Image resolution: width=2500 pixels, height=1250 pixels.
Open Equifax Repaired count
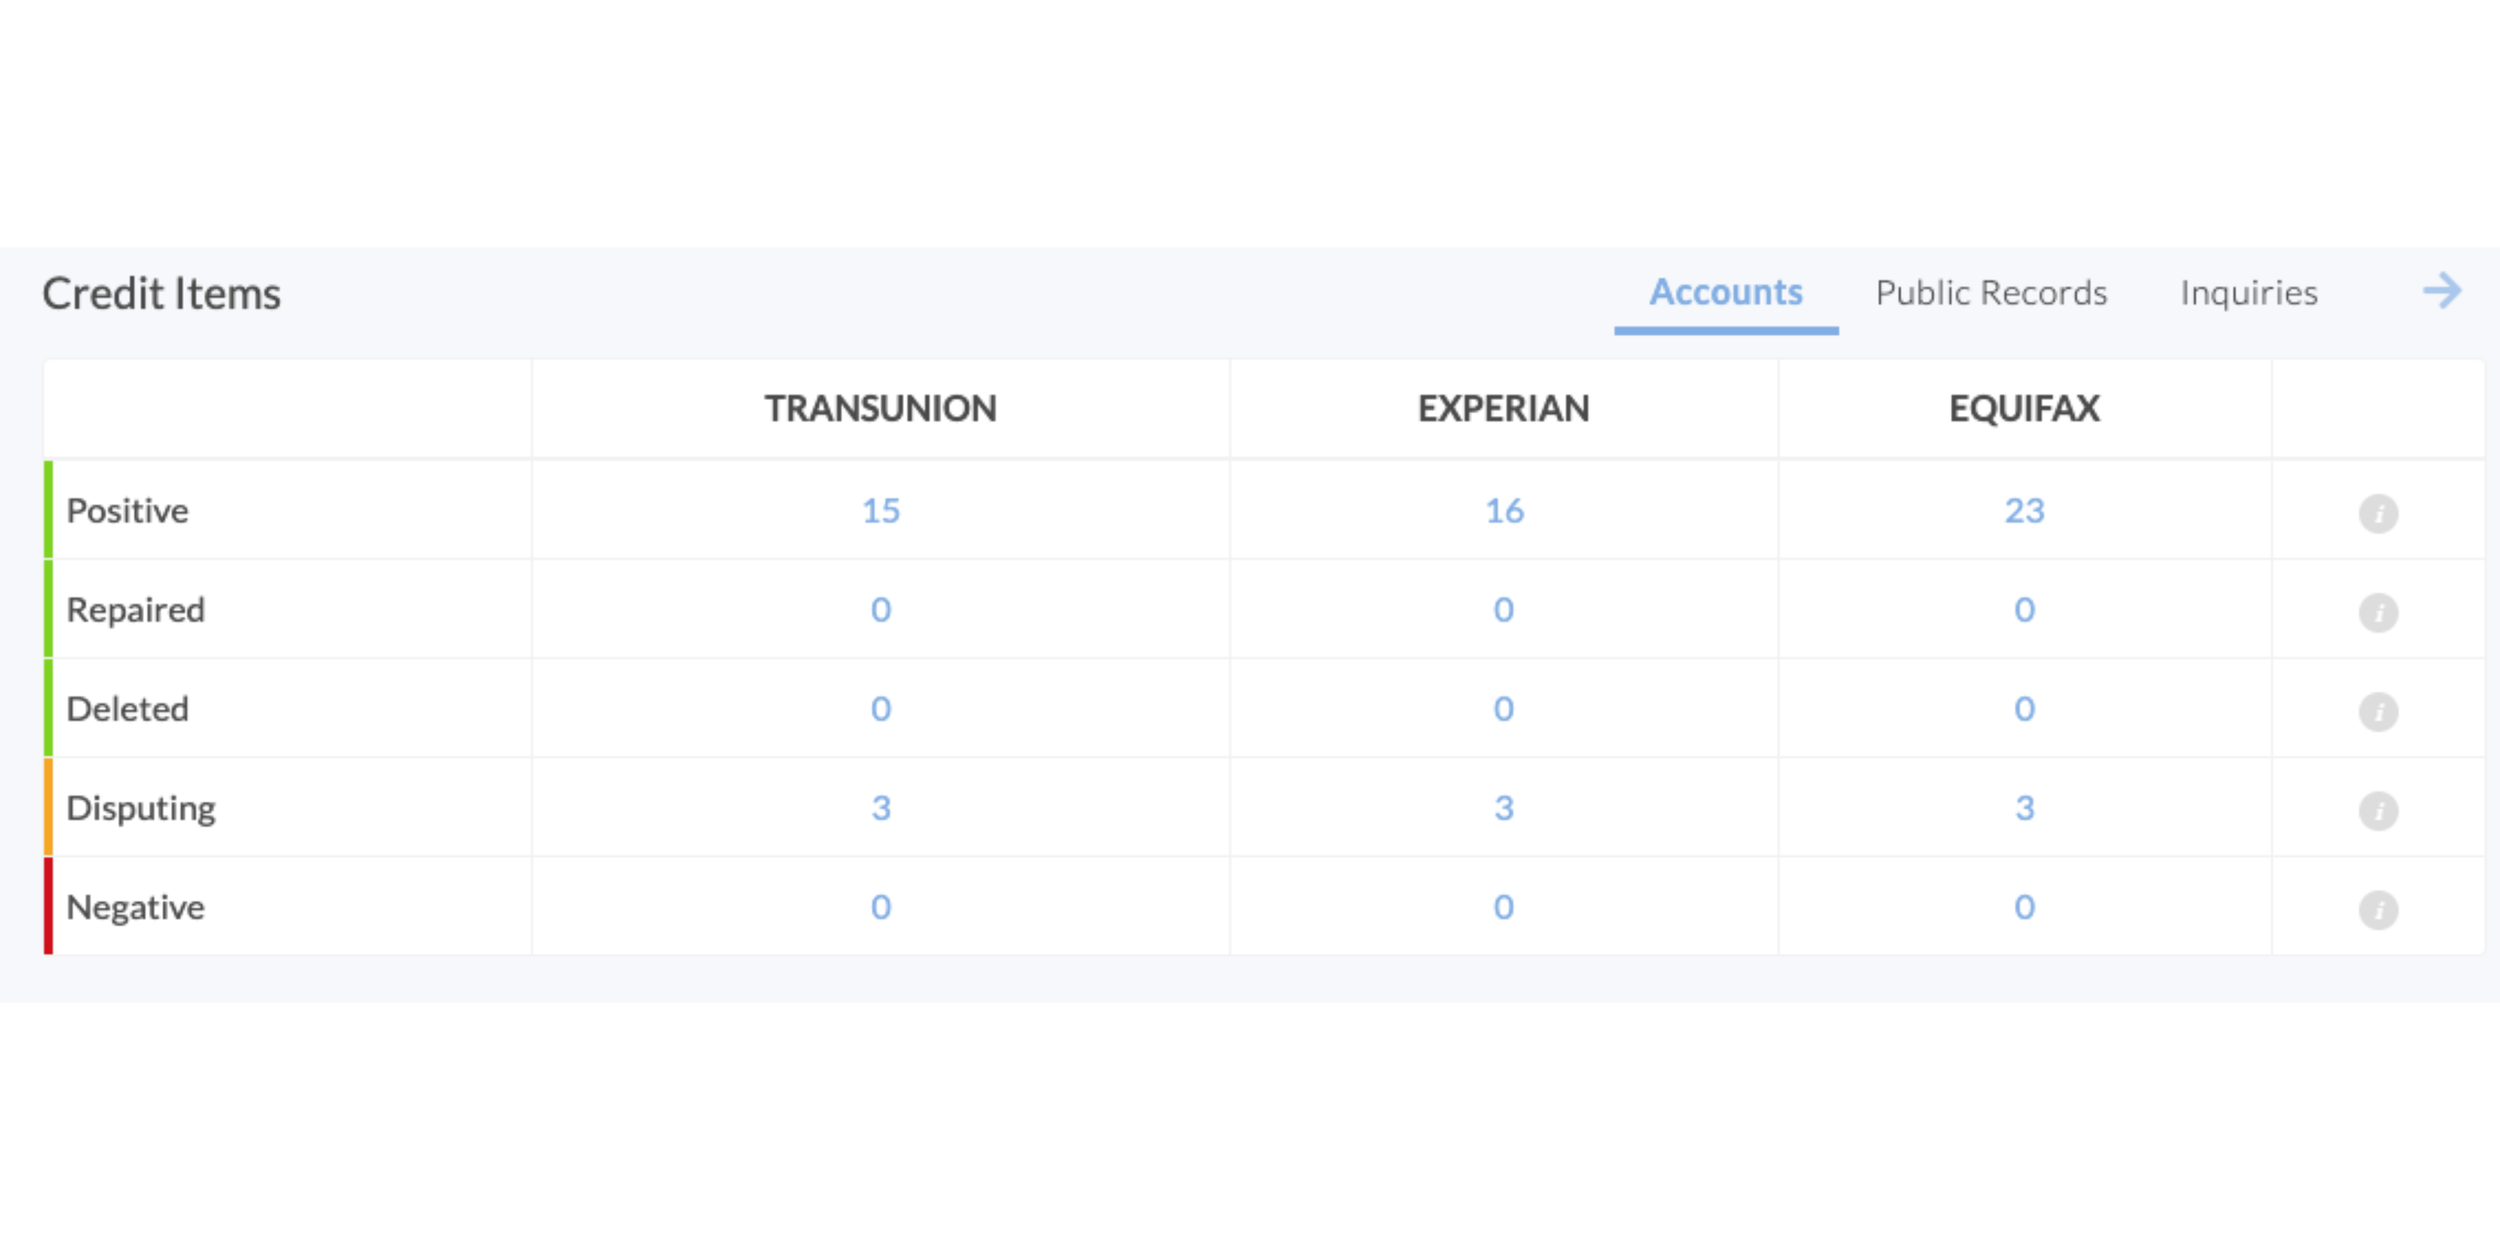pos(2025,610)
